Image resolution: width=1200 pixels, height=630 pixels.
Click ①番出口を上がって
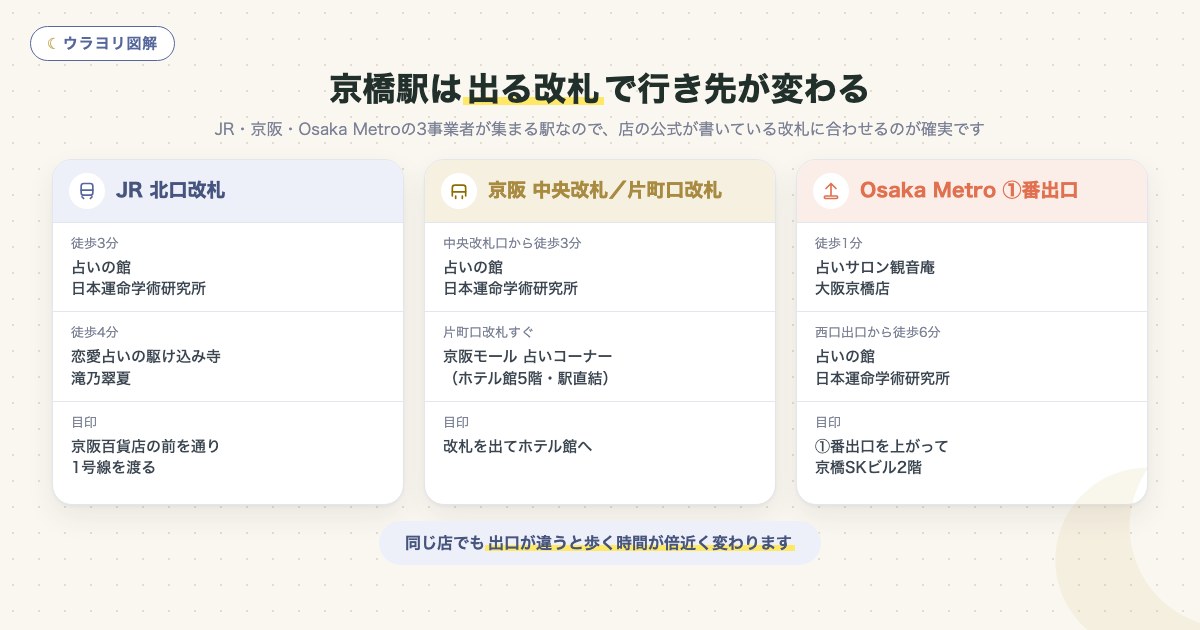pos(882,446)
